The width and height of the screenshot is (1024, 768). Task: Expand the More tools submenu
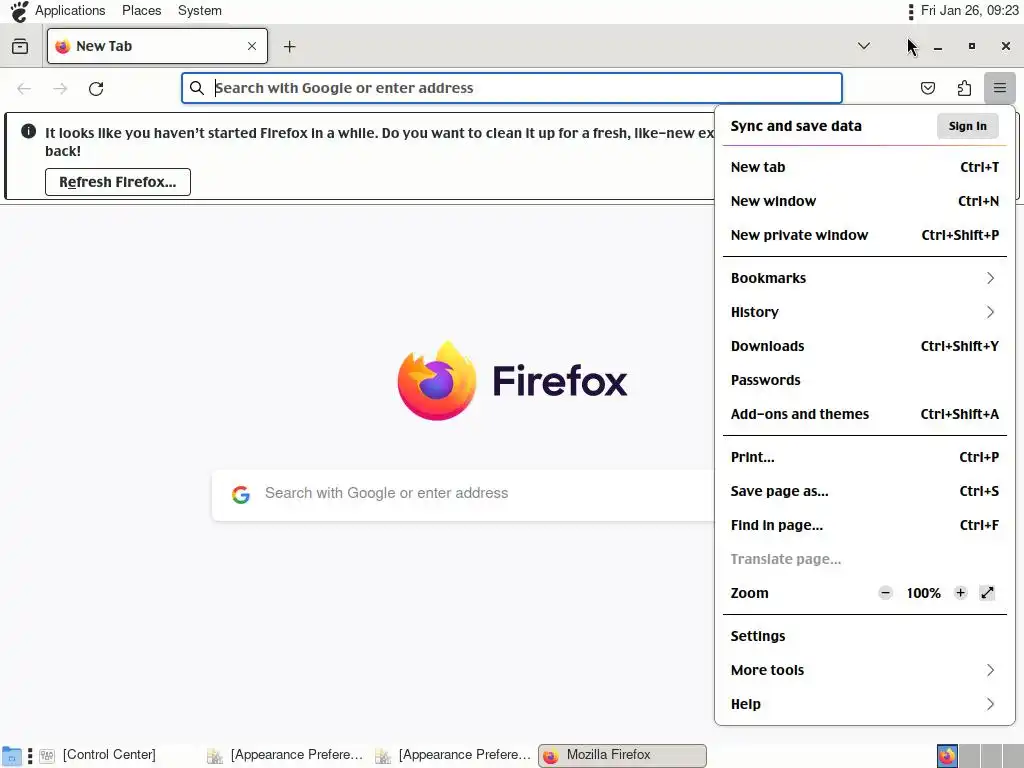pyautogui.click(x=865, y=670)
